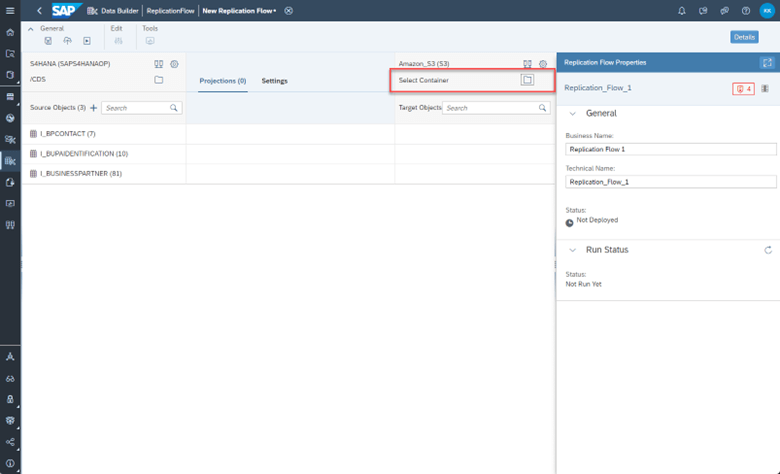The image size is (780, 474).
Task: Click icon right of validation messages badge
Action: [765, 89]
